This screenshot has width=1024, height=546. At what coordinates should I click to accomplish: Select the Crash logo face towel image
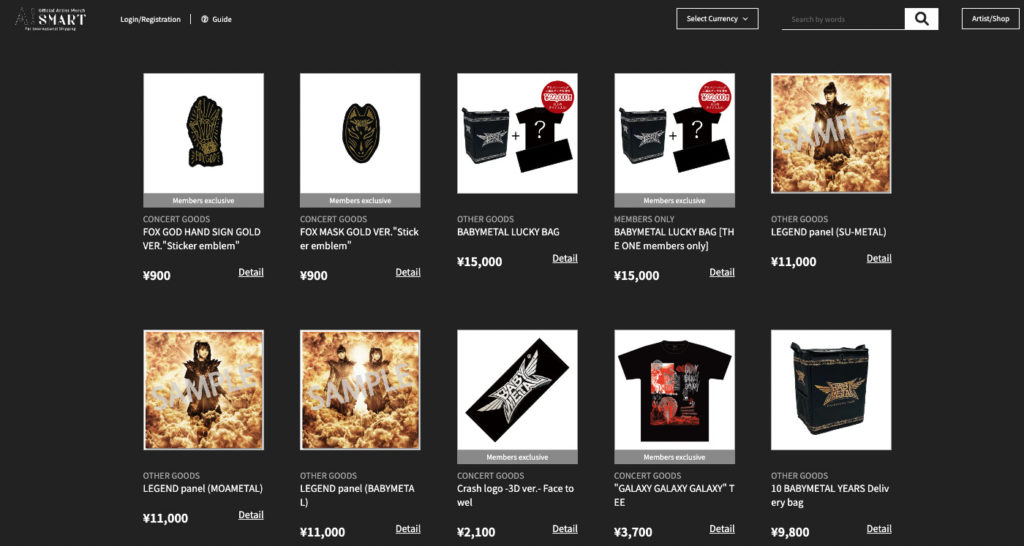[517, 397]
